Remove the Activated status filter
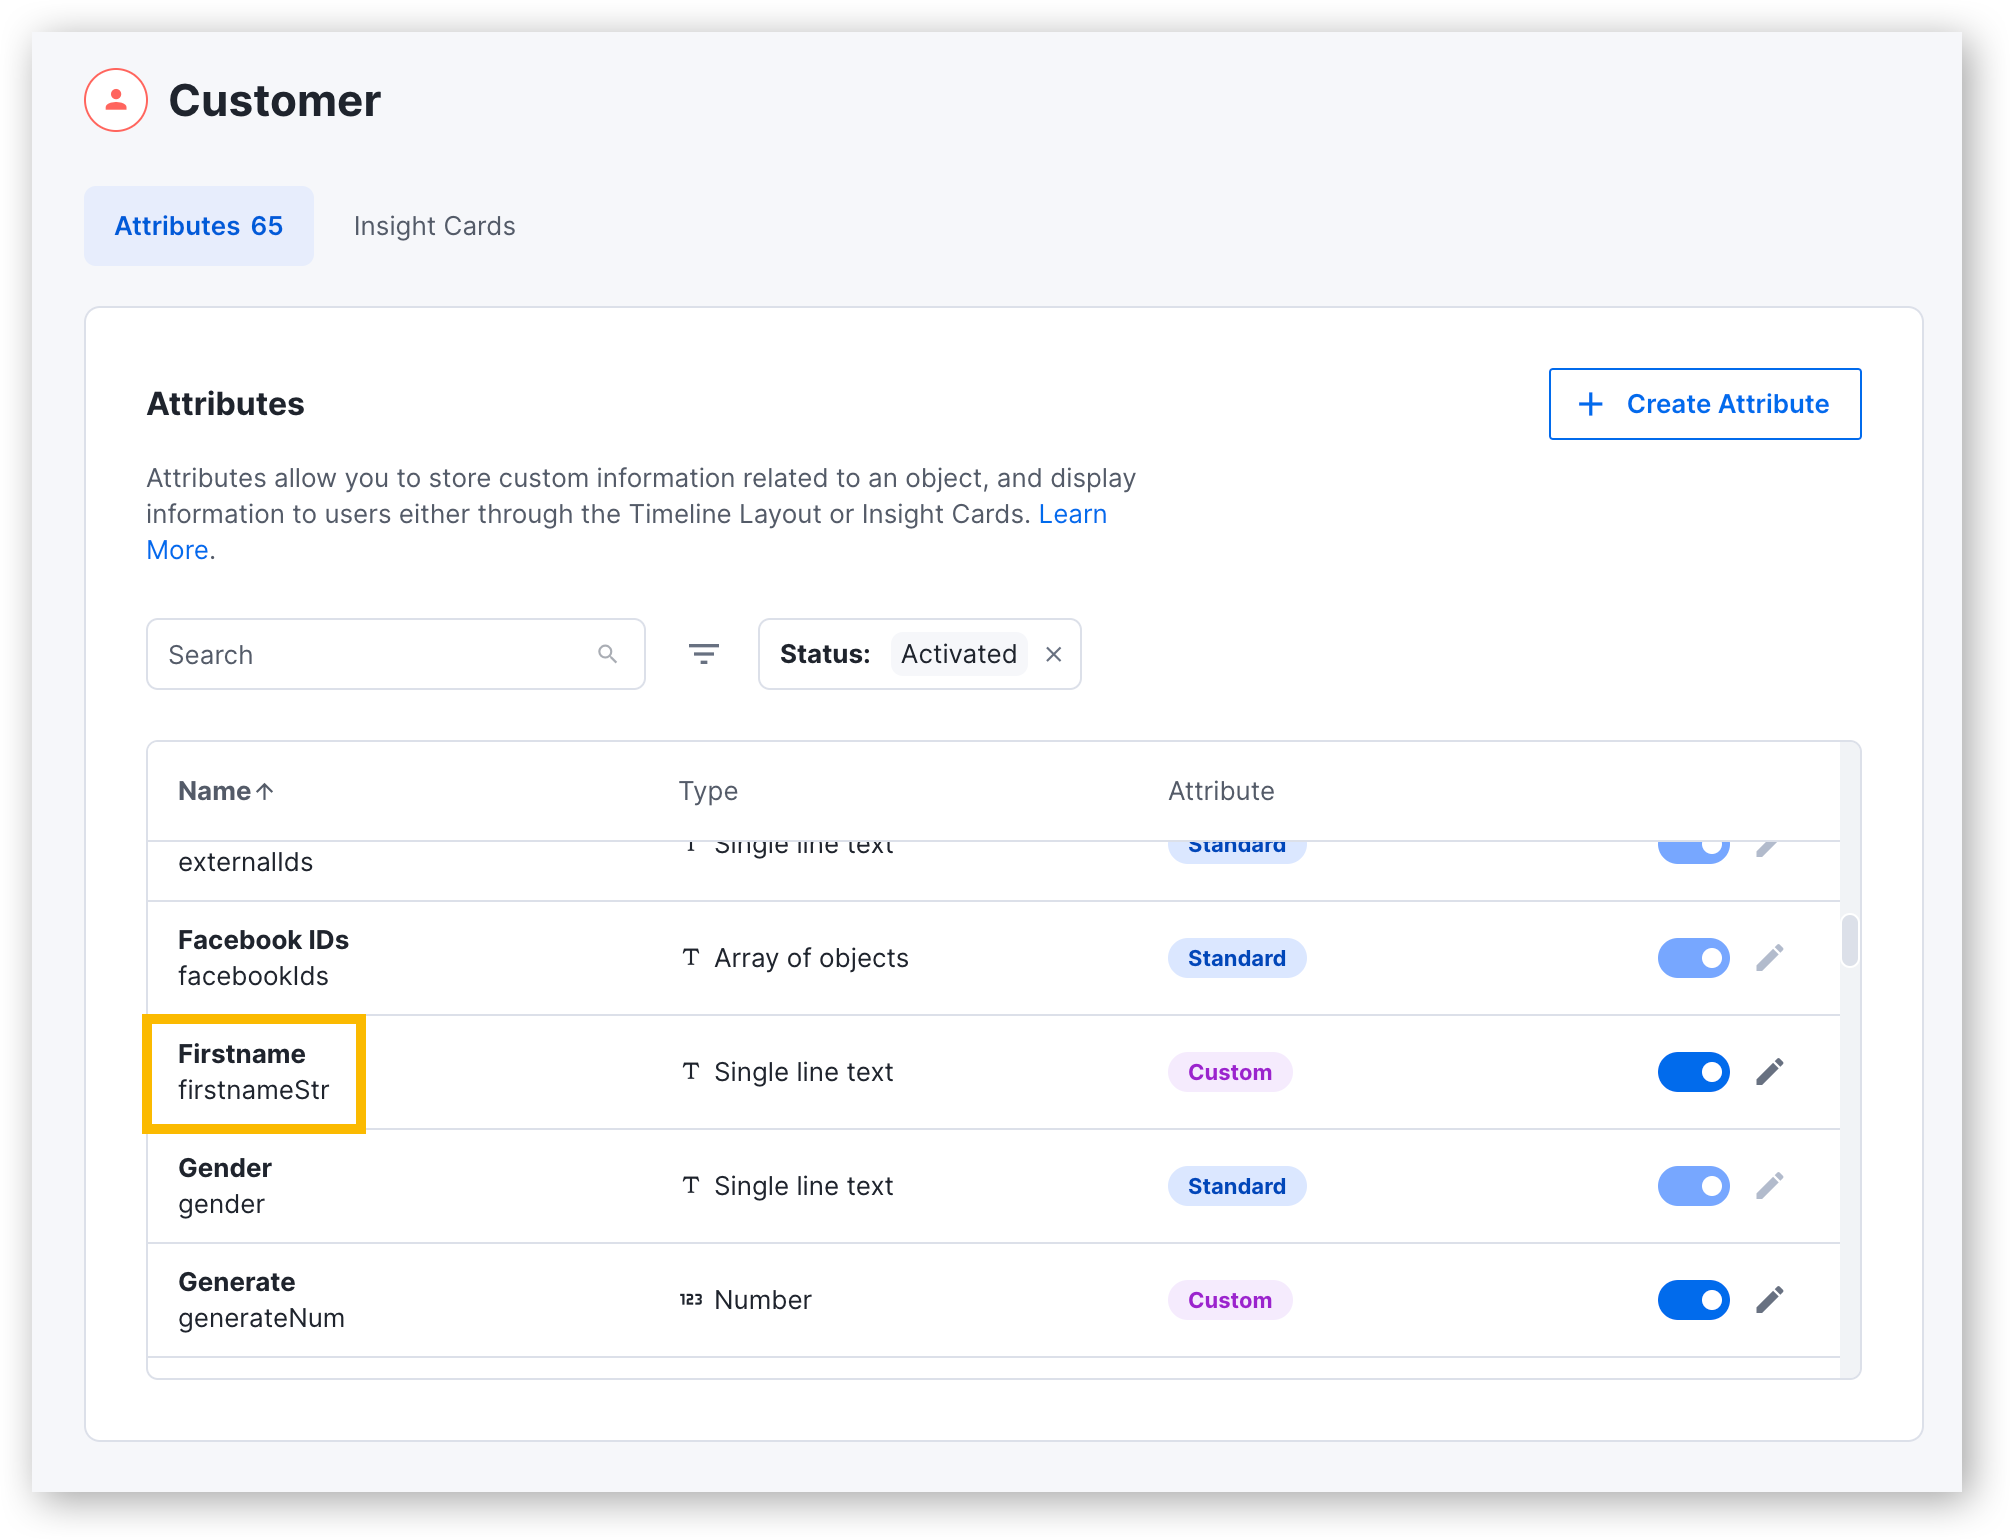 click(x=1053, y=654)
